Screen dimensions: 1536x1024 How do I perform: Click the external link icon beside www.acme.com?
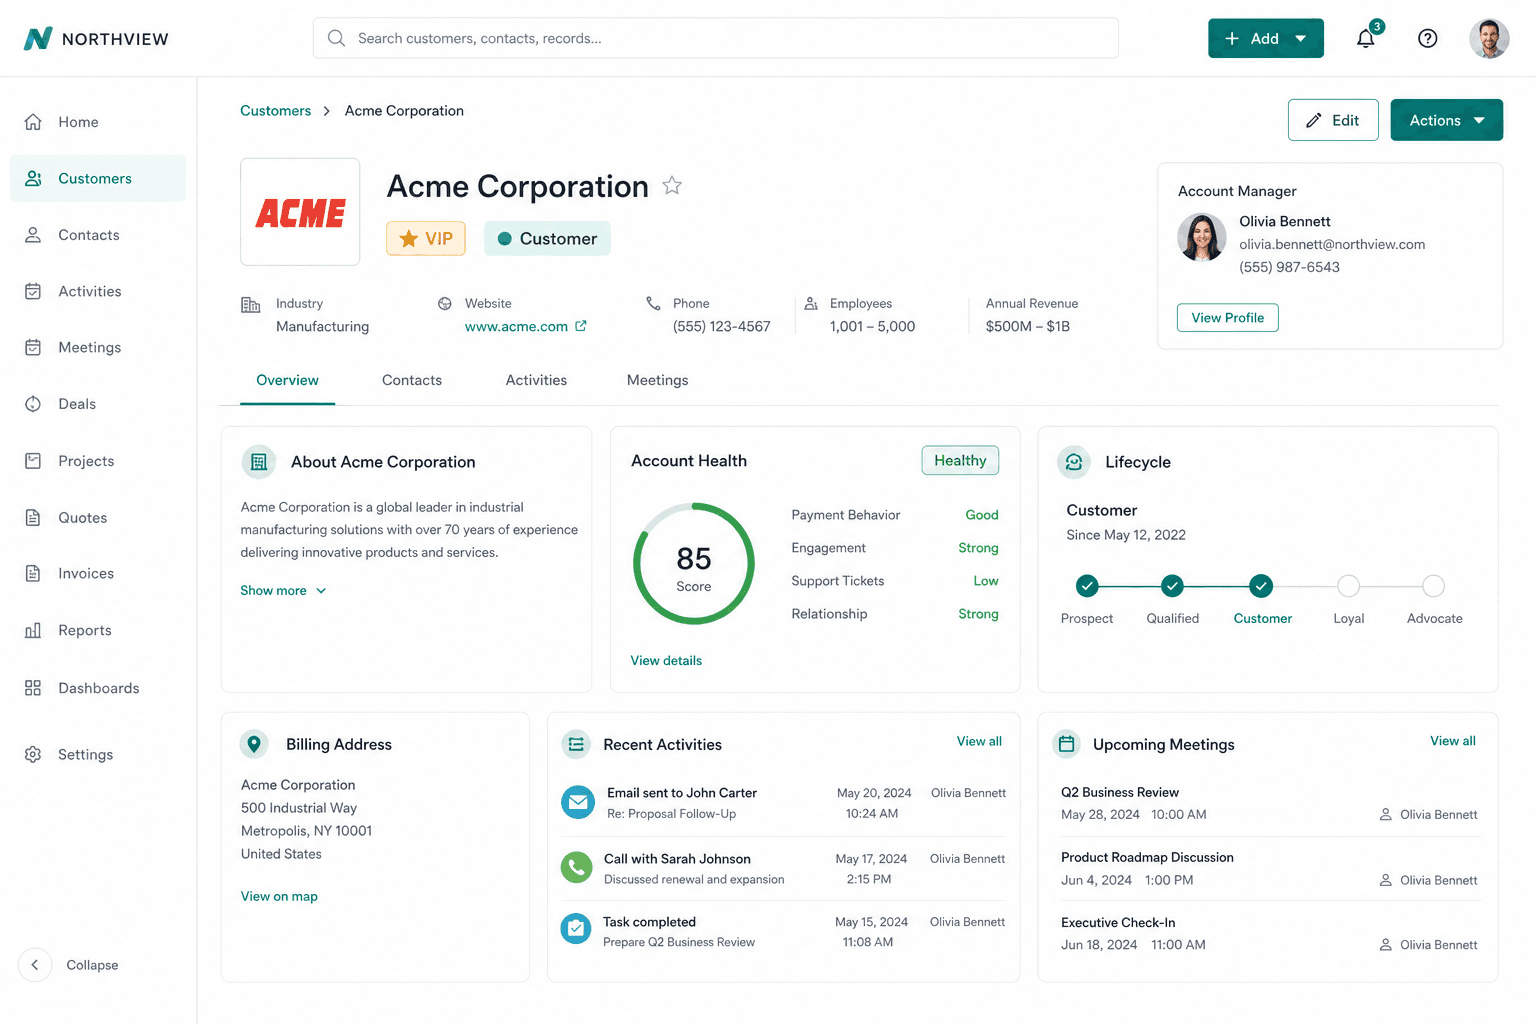[x=581, y=326]
